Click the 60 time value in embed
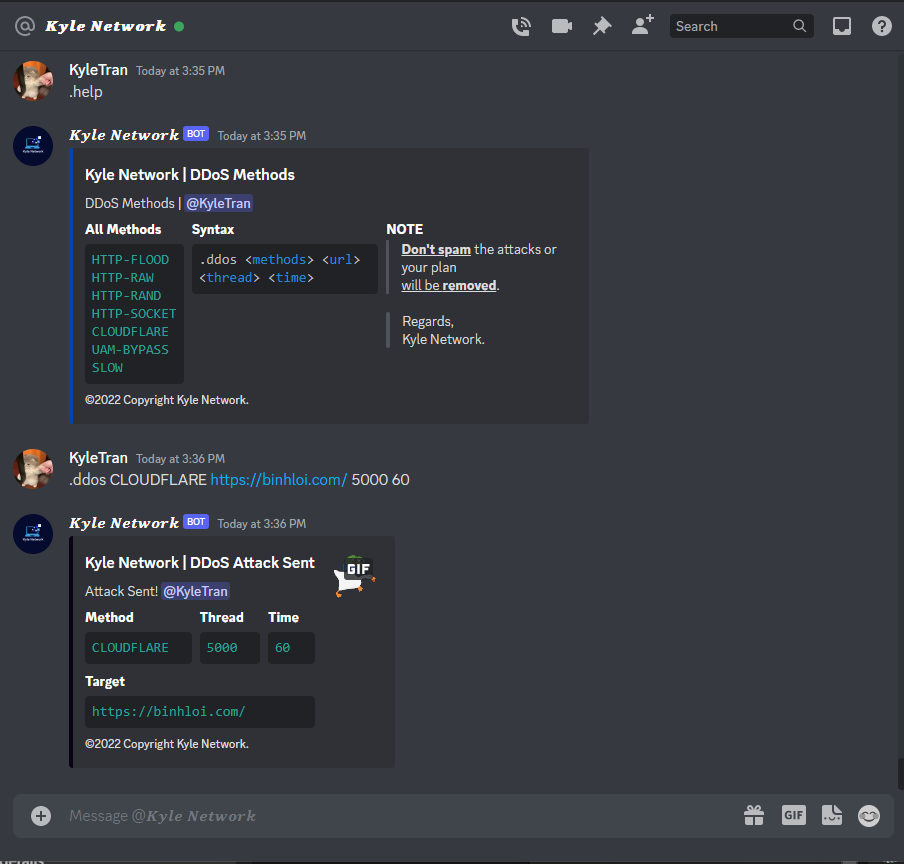 click(x=282, y=648)
